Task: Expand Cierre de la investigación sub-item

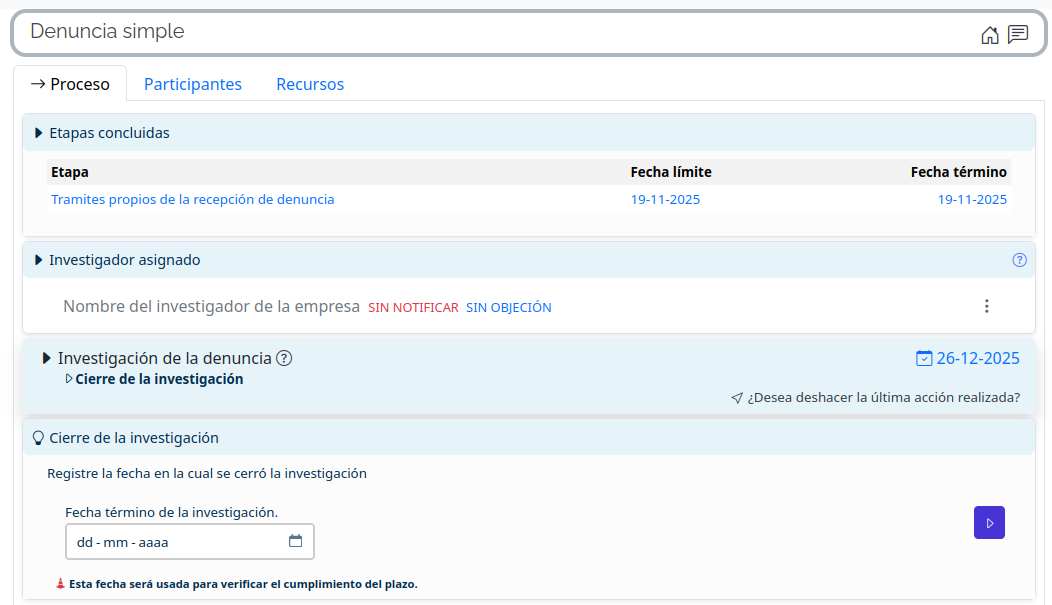Action: 69,379
